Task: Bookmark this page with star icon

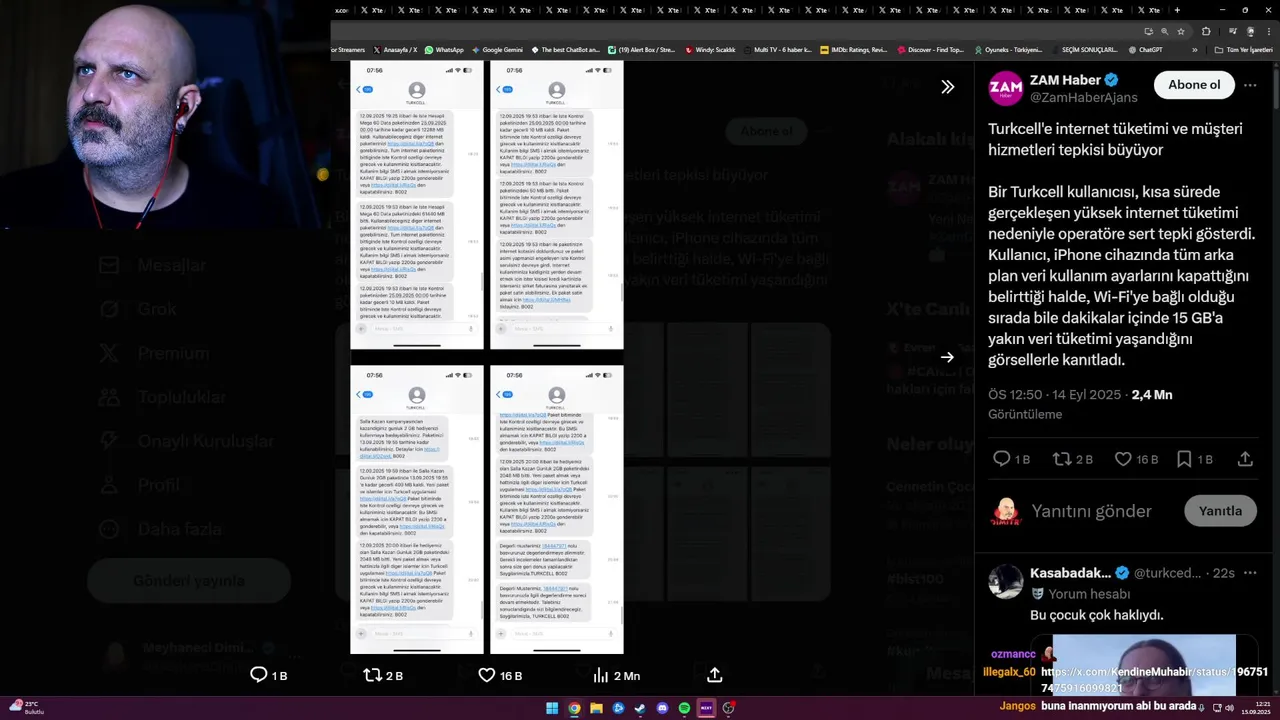Action: point(1180,31)
